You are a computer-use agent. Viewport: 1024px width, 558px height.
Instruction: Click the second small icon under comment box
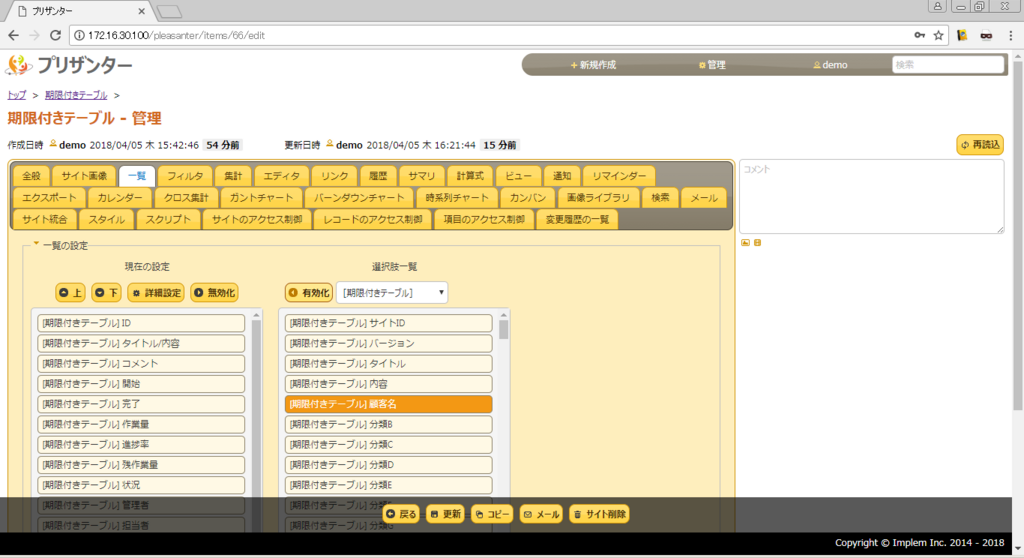point(758,242)
